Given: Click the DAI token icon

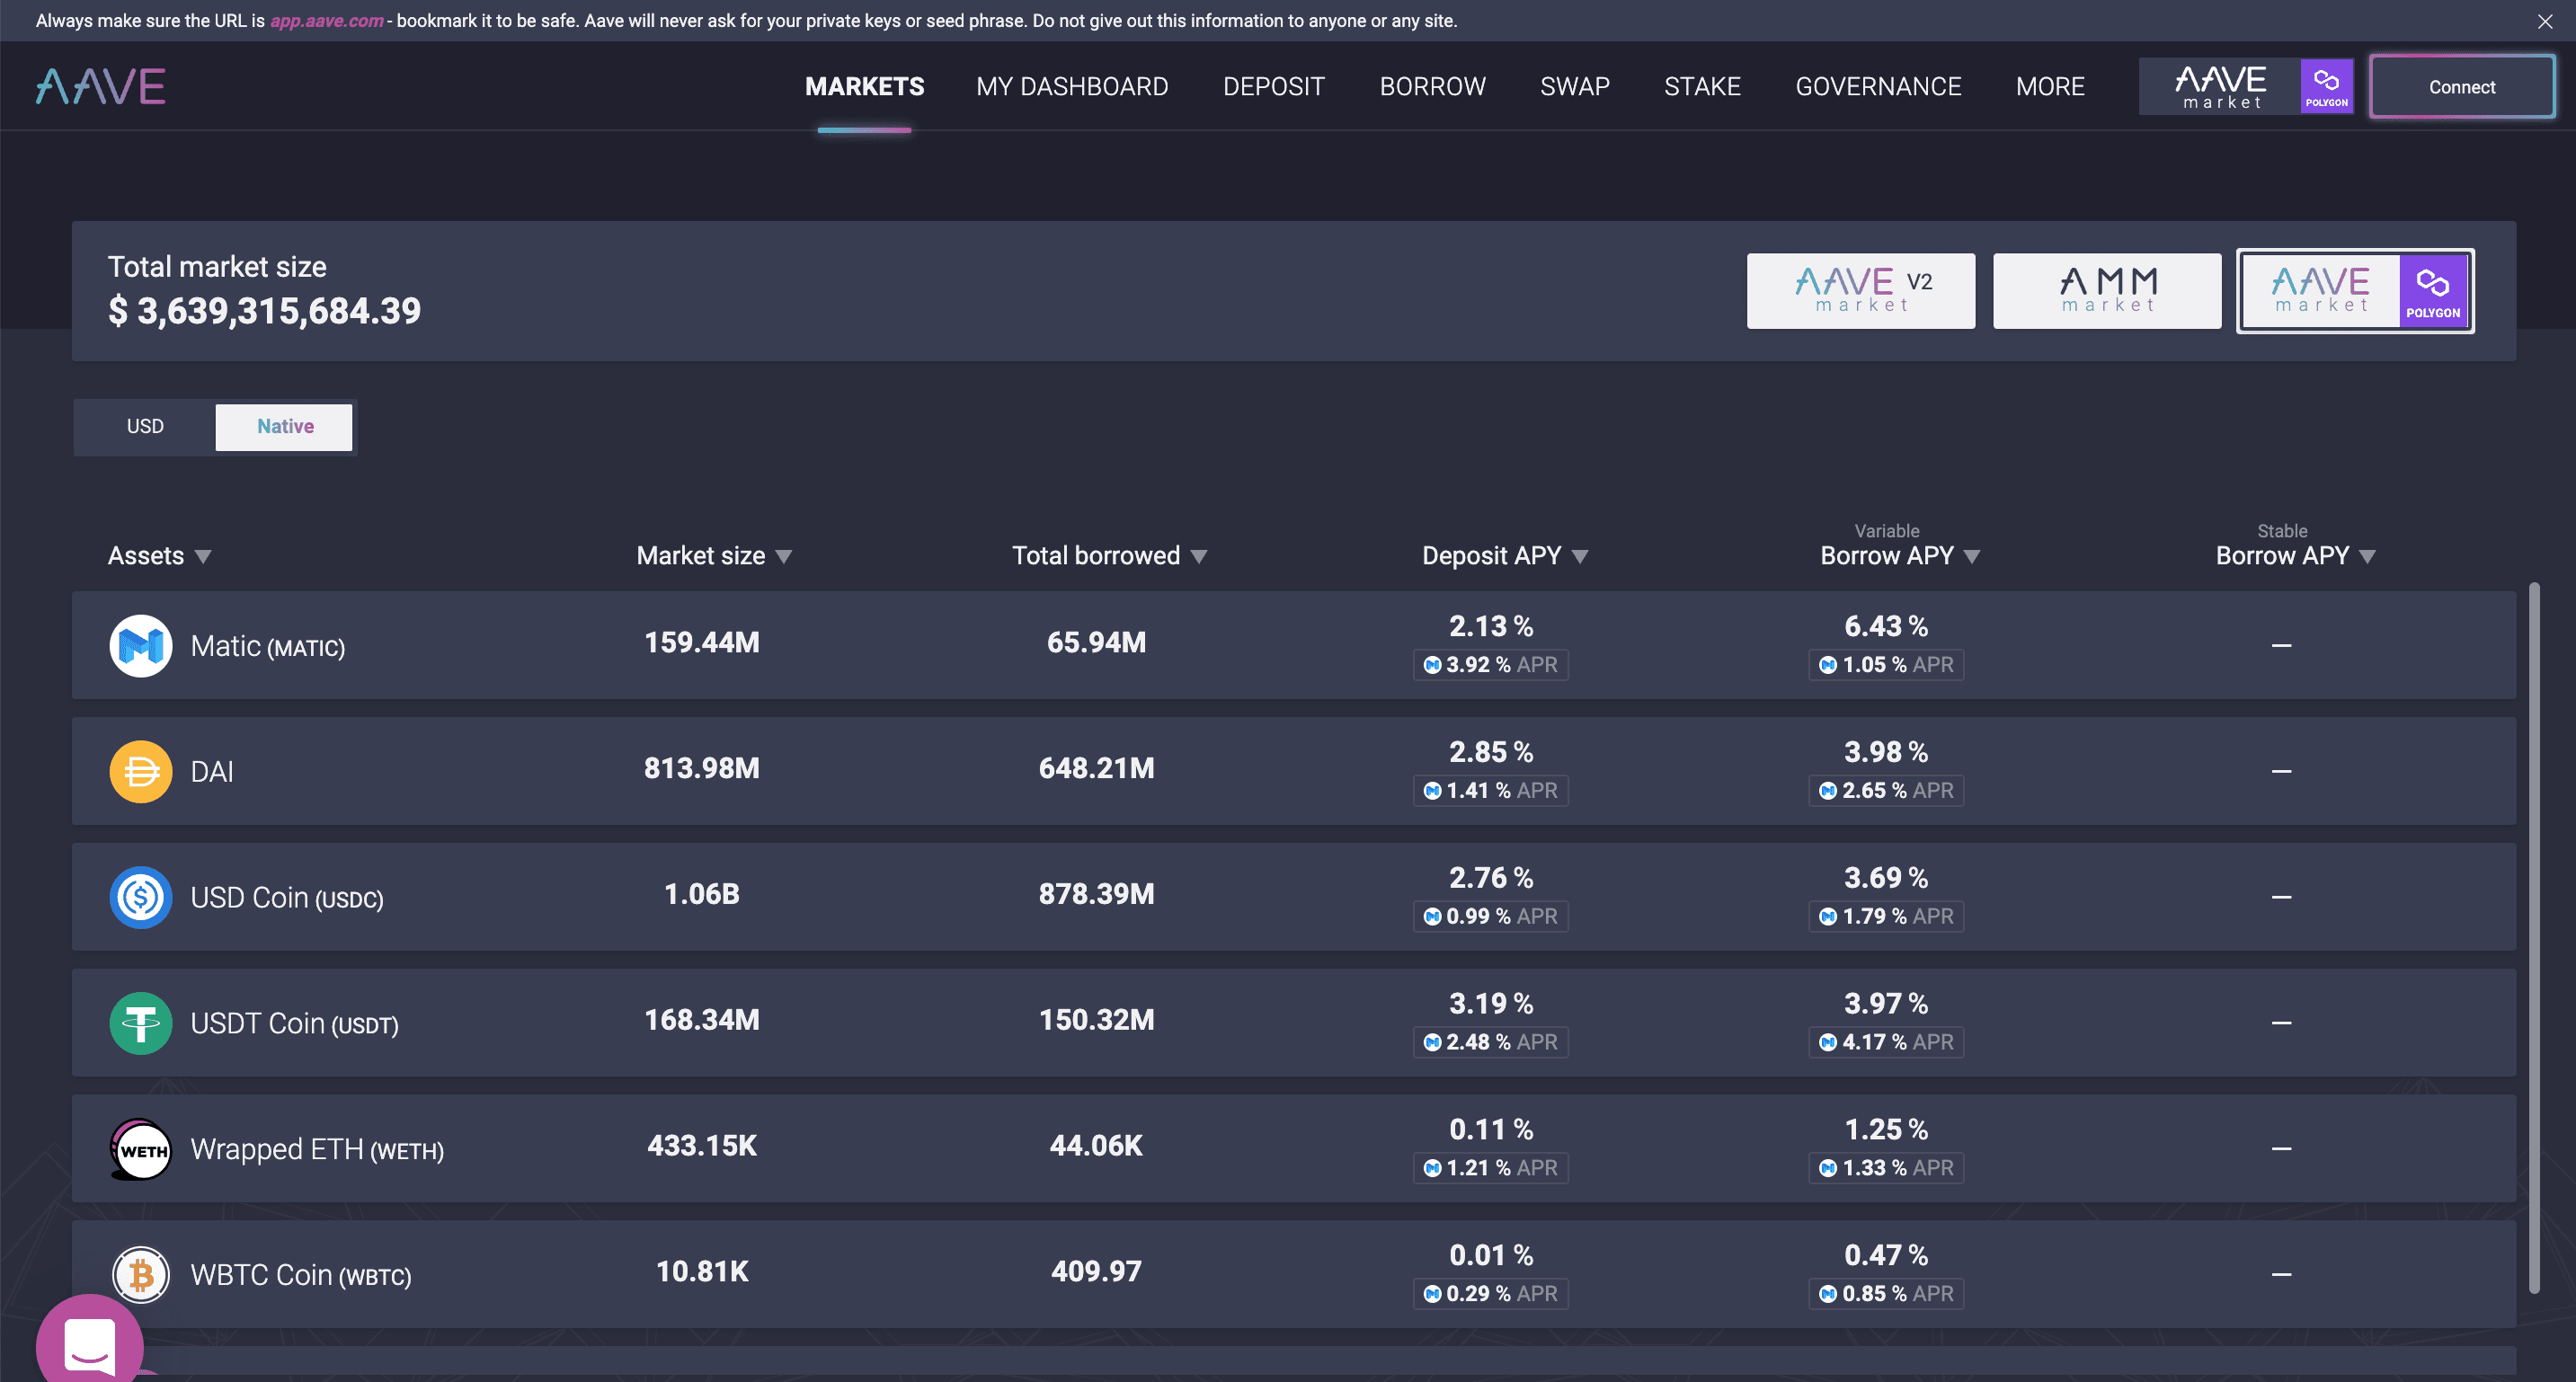Looking at the screenshot, I should (140, 772).
